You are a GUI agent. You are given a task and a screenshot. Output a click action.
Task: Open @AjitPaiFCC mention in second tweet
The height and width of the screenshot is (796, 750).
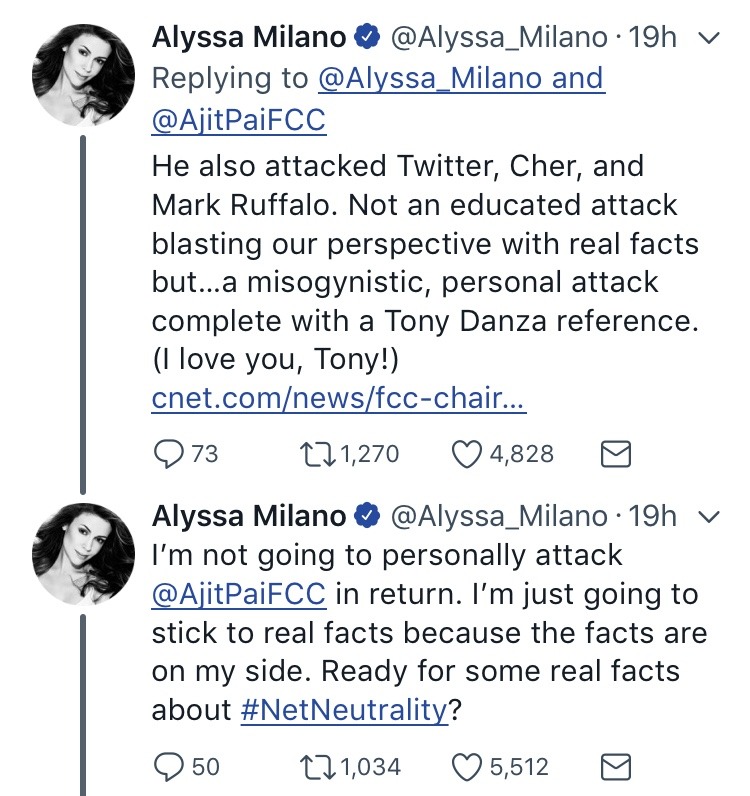pos(239,593)
